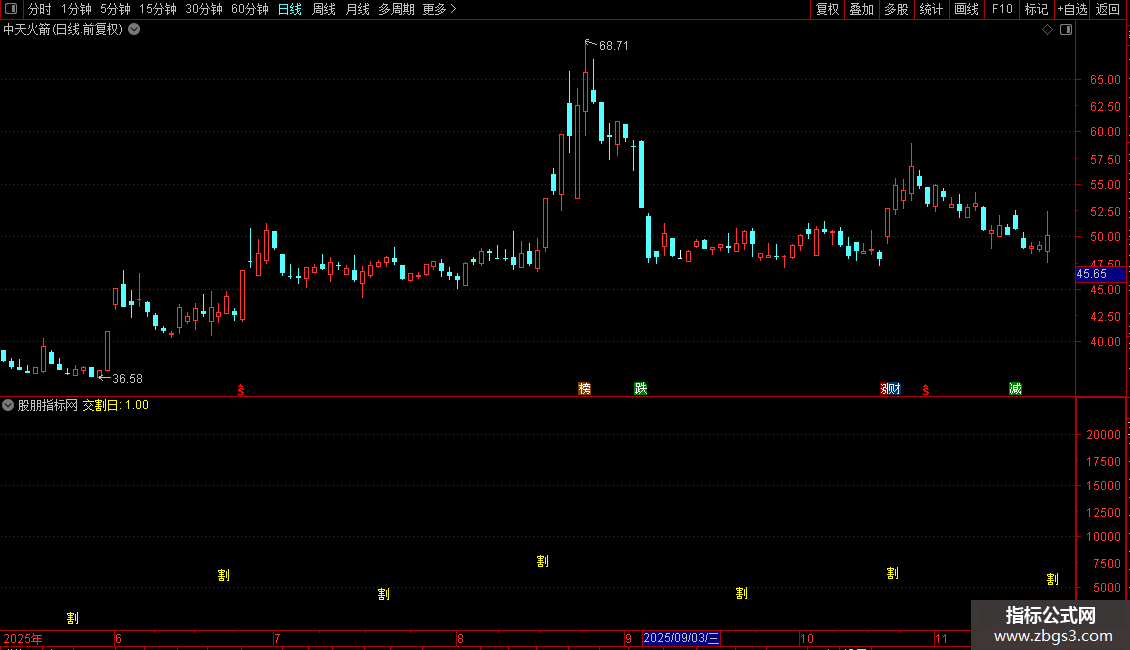This screenshot has width=1130, height=650.
Task: Click the month 8 axis label
Action: coord(460,638)
